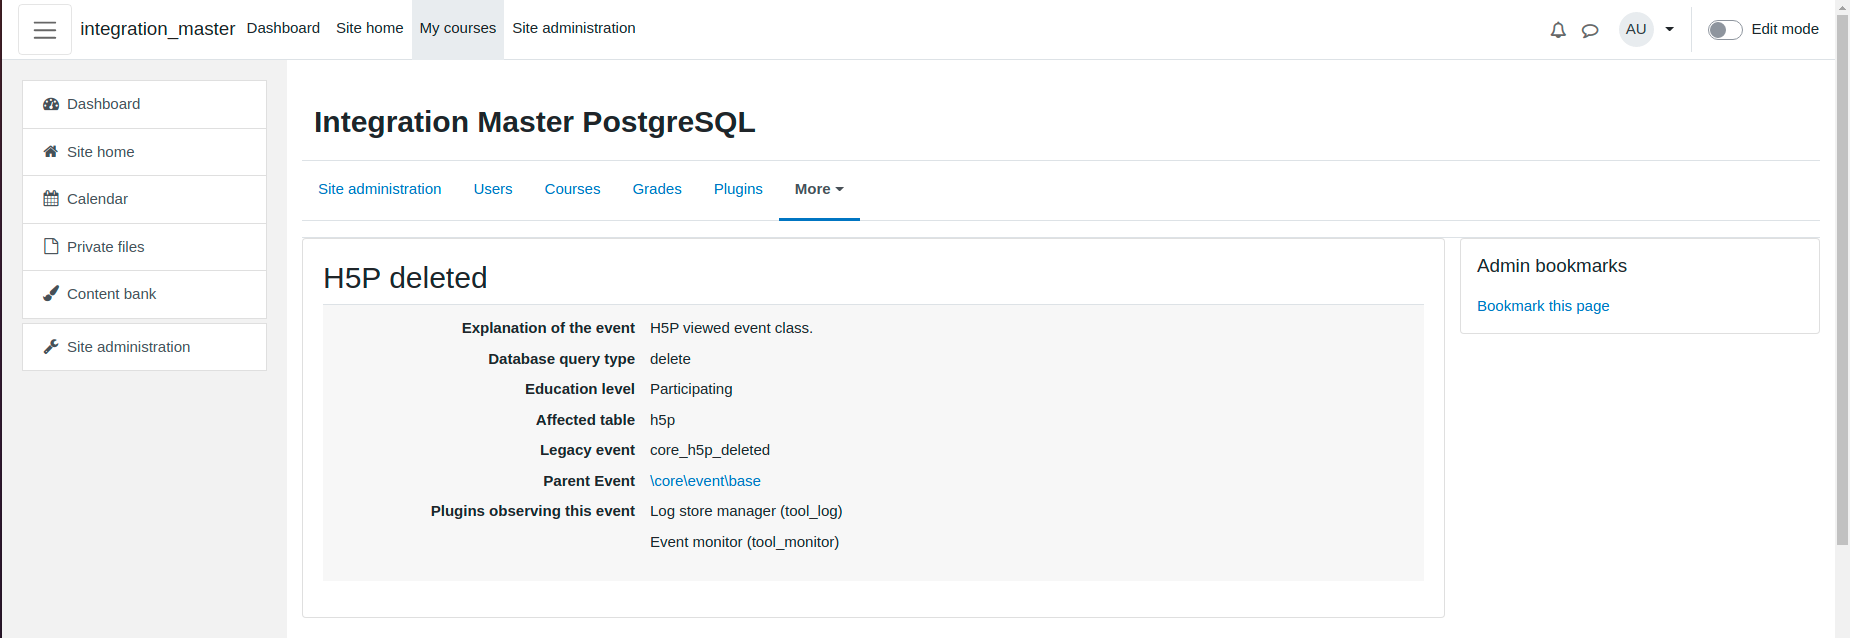
Task: Click the 'h5p' affected table value
Action: pos(662,420)
